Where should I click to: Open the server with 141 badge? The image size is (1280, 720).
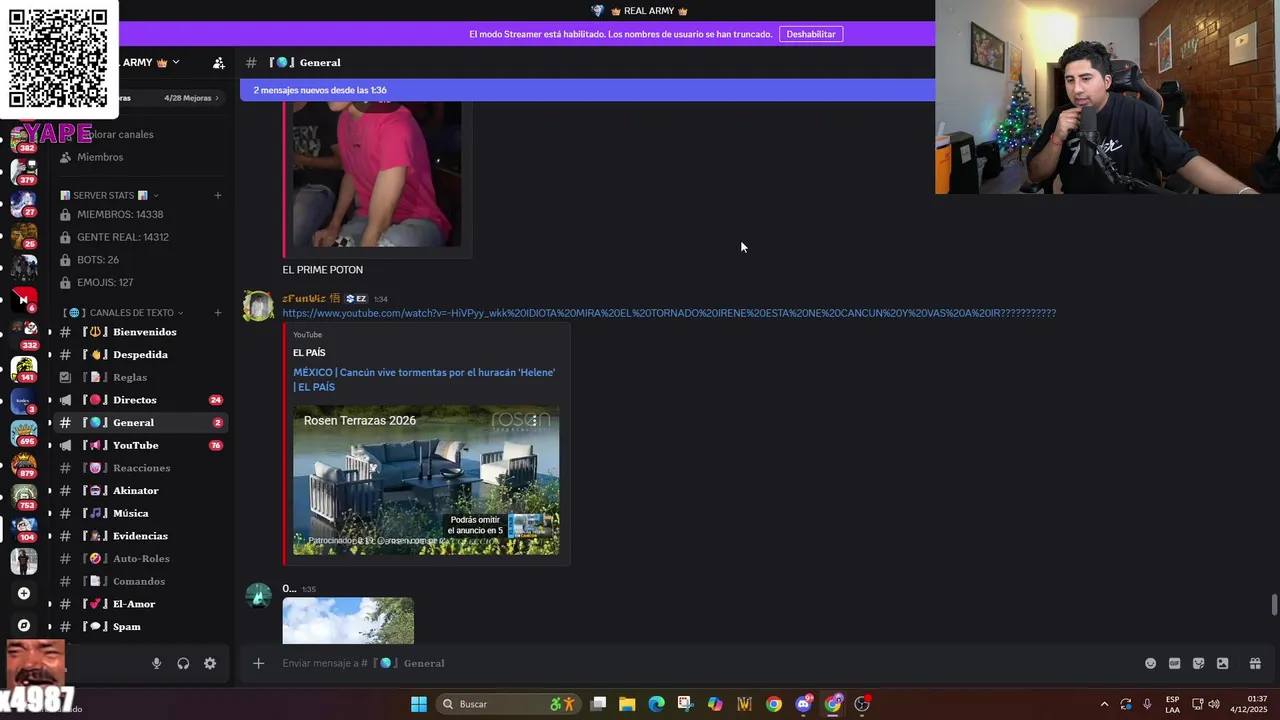coord(24,368)
